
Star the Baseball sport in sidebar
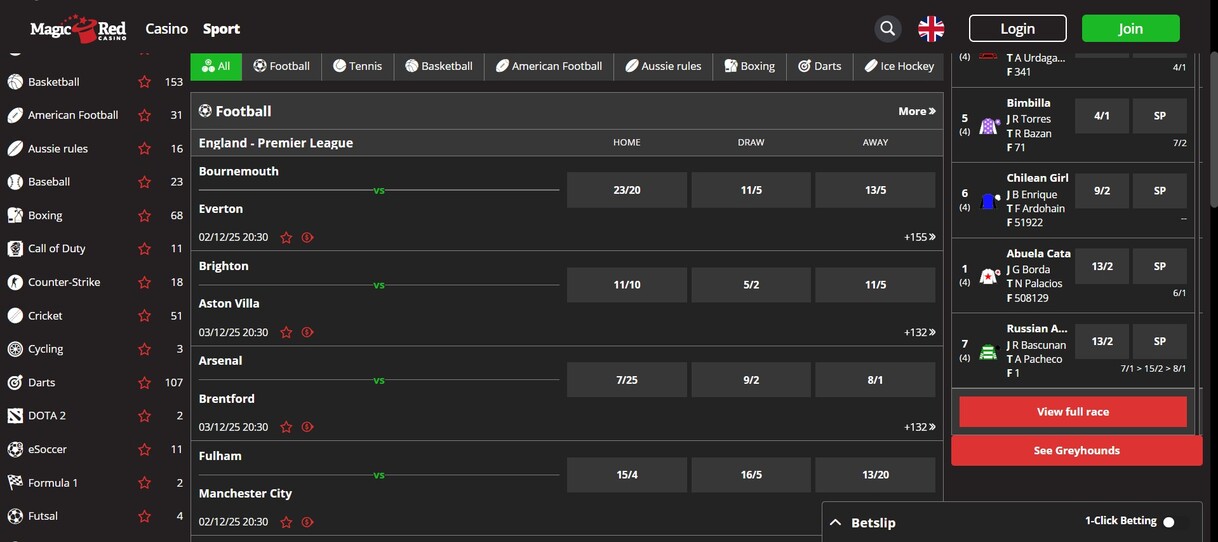144,182
